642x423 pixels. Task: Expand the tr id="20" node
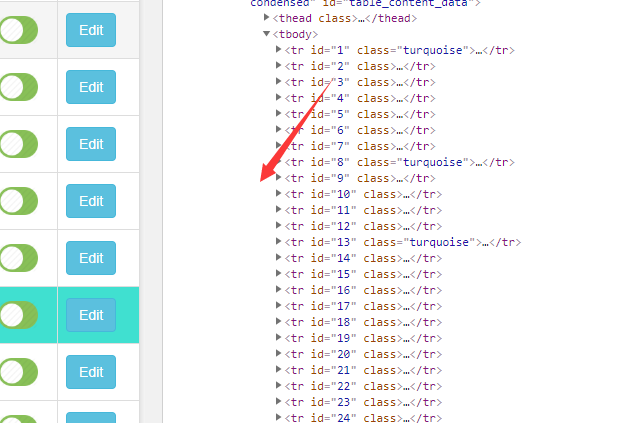pyautogui.click(x=278, y=353)
